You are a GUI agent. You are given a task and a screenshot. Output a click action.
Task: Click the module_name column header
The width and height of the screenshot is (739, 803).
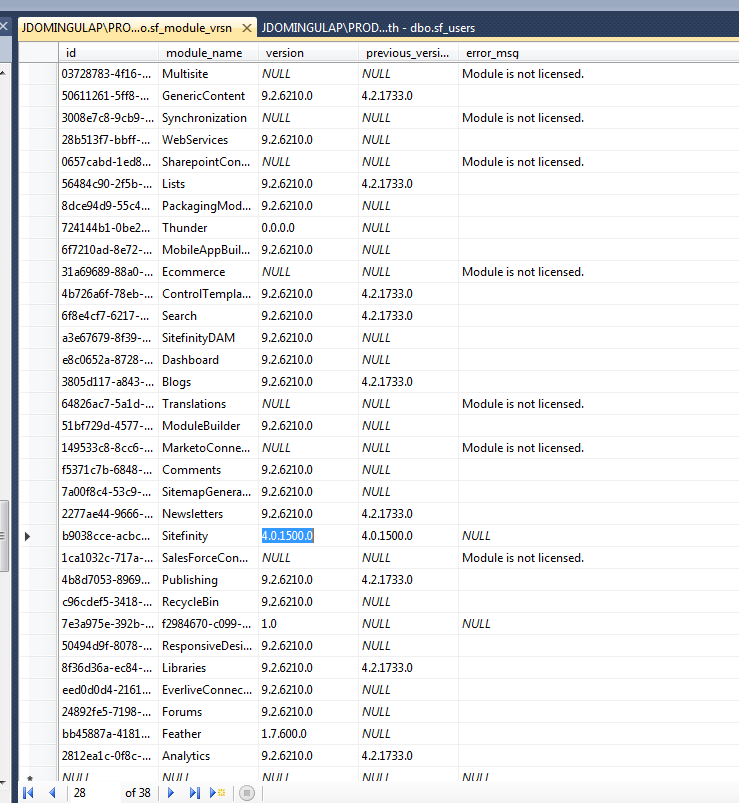coord(208,53)
